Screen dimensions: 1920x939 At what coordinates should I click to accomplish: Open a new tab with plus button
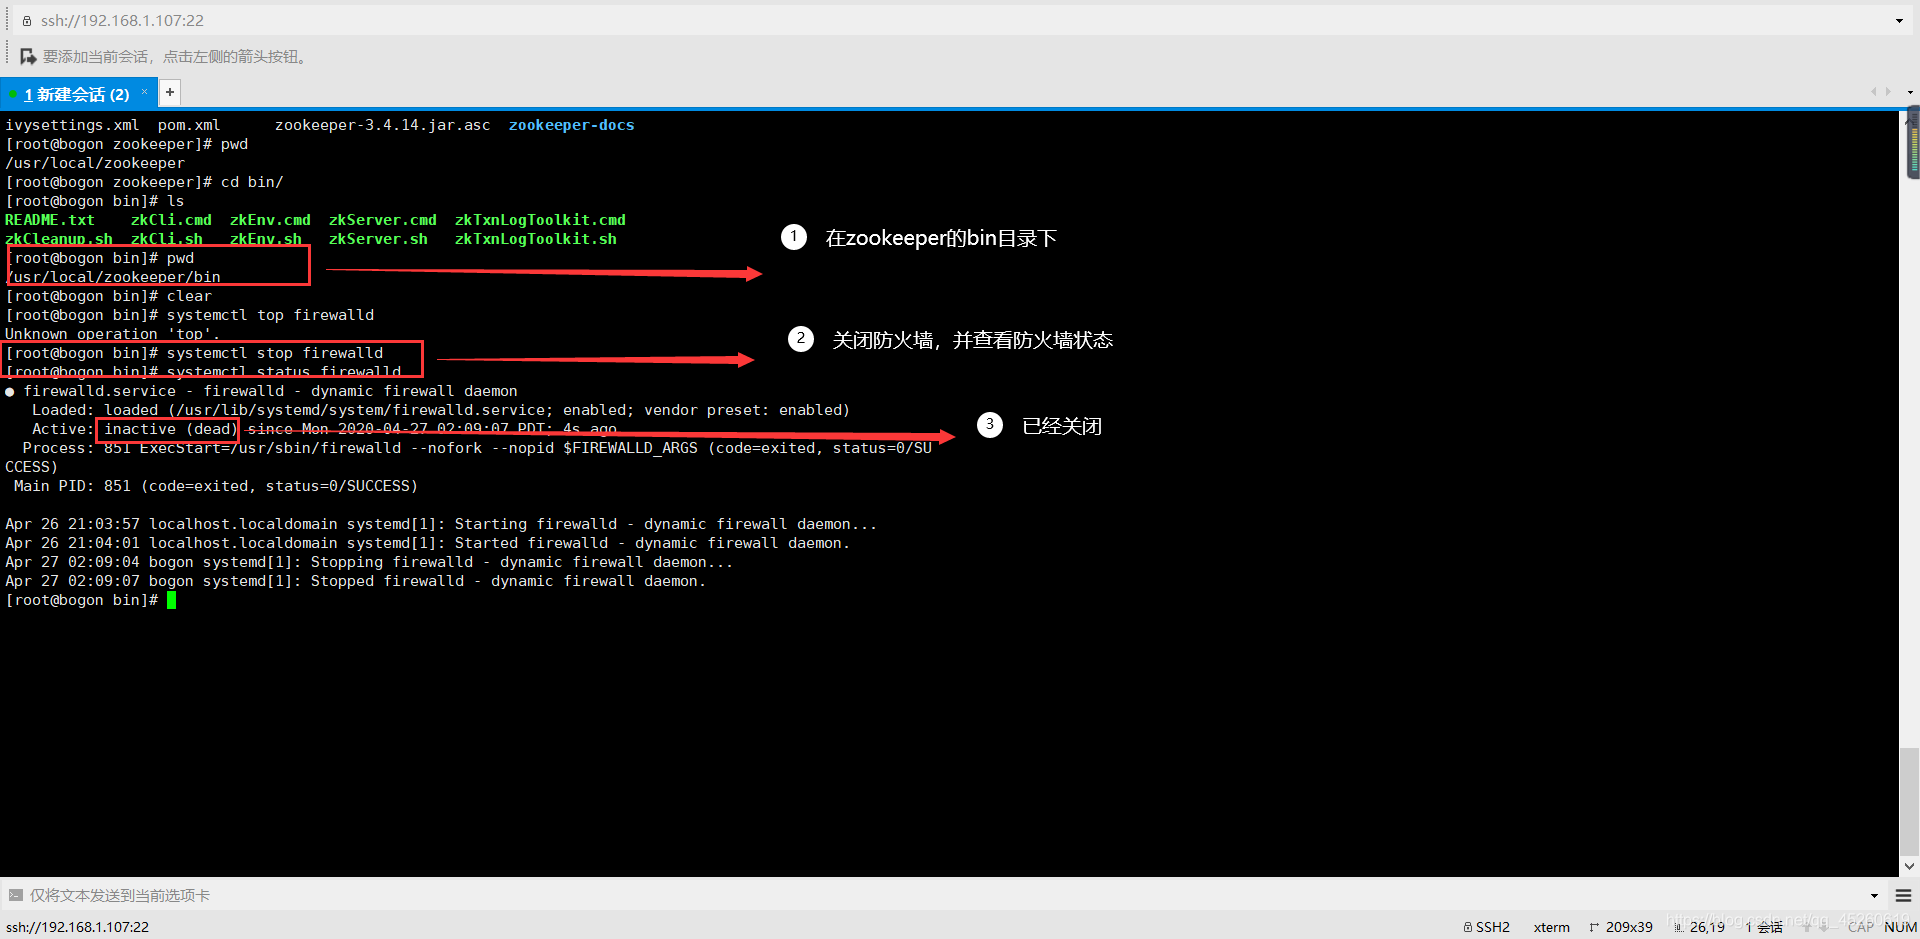coord(170,92)
